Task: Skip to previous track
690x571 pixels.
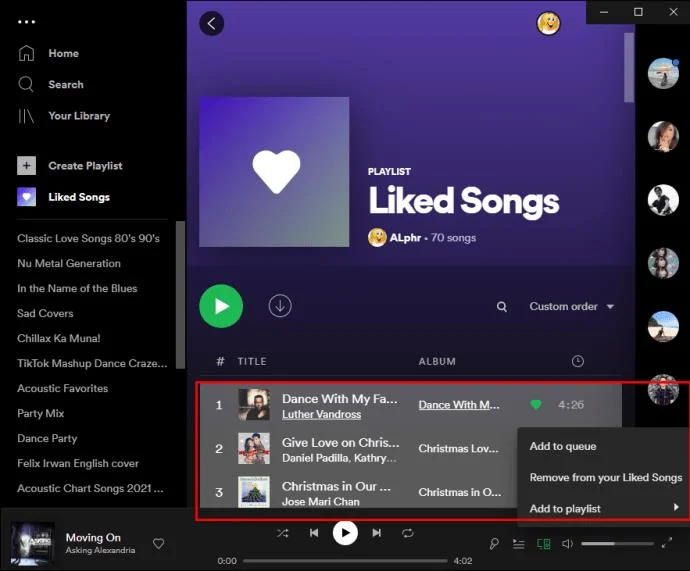Action: [x=314, y=533]
